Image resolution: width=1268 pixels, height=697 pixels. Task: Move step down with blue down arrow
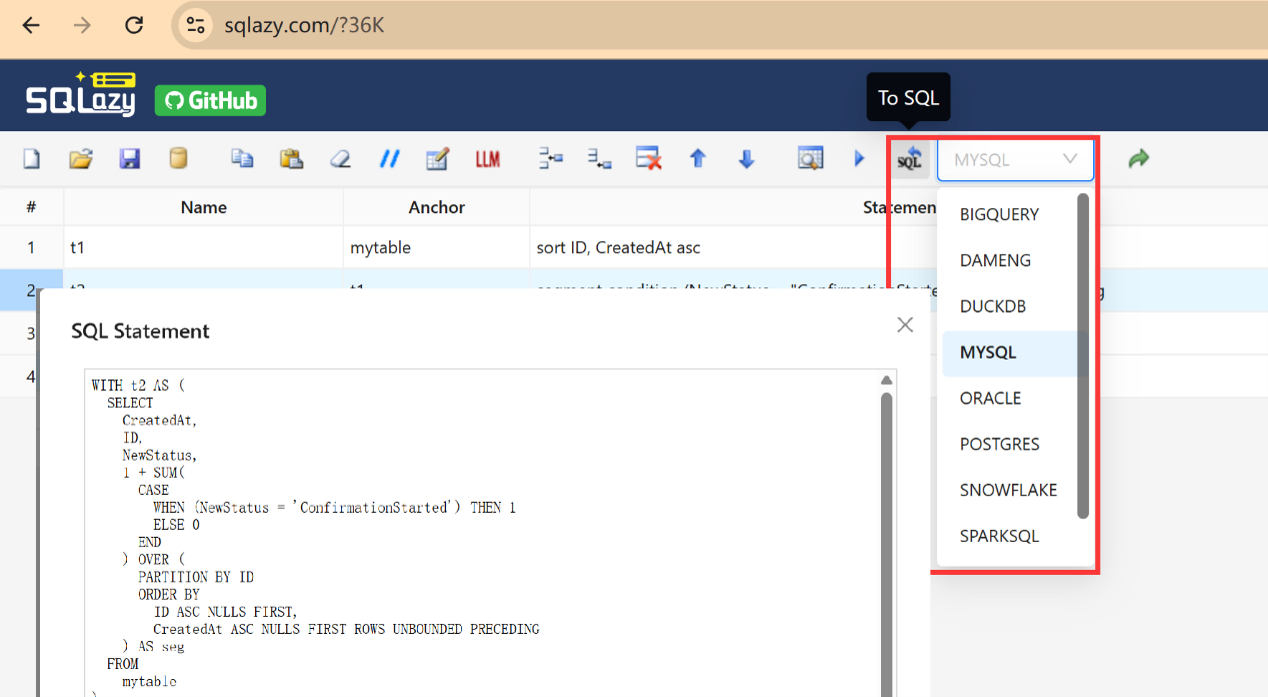point(746,159)
